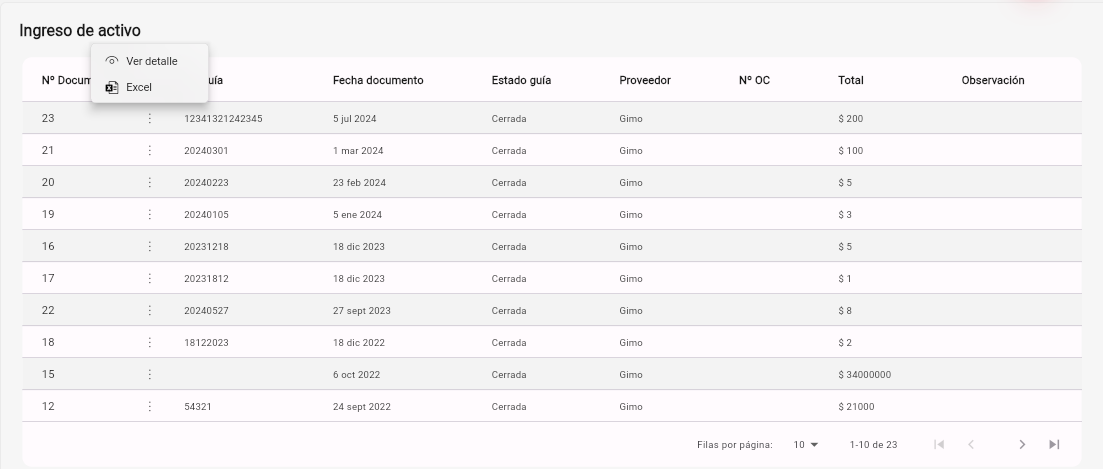The height and width of the screenshot is (469, 1103).
Task: Click the Estado guía column header
Action: coord(521,80)
